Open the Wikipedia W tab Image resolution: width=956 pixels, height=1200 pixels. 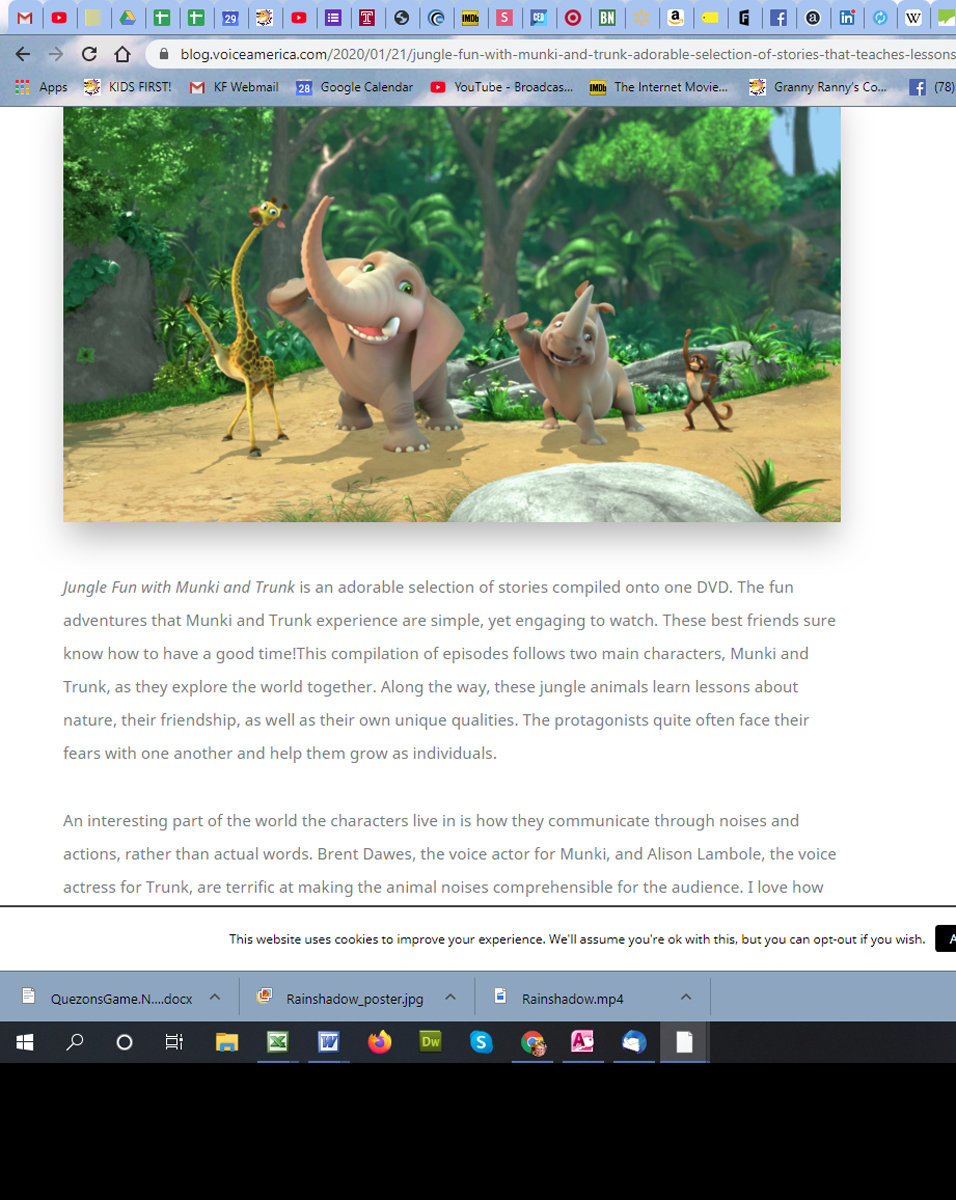coord(913,17)
